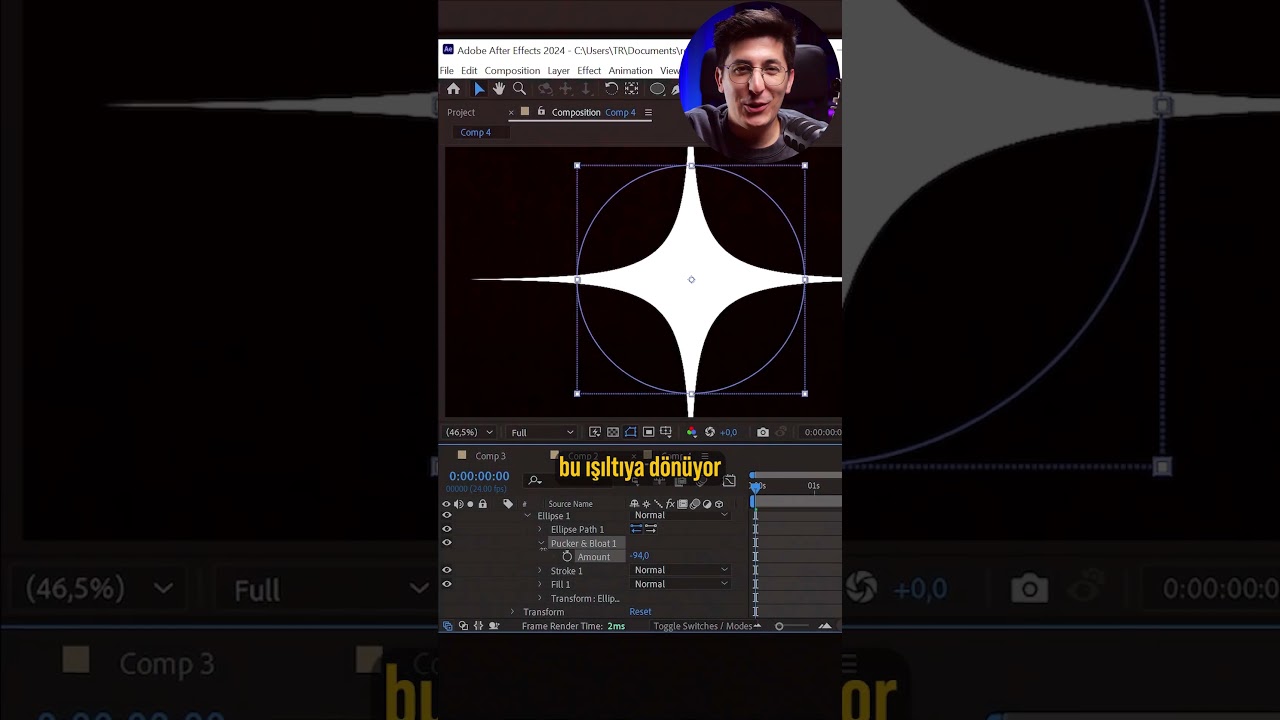The height and width of the screenshot is (720, 1280).
Task: Toggle In/Out/Duration pane braces icon
Action: point(478,626)
